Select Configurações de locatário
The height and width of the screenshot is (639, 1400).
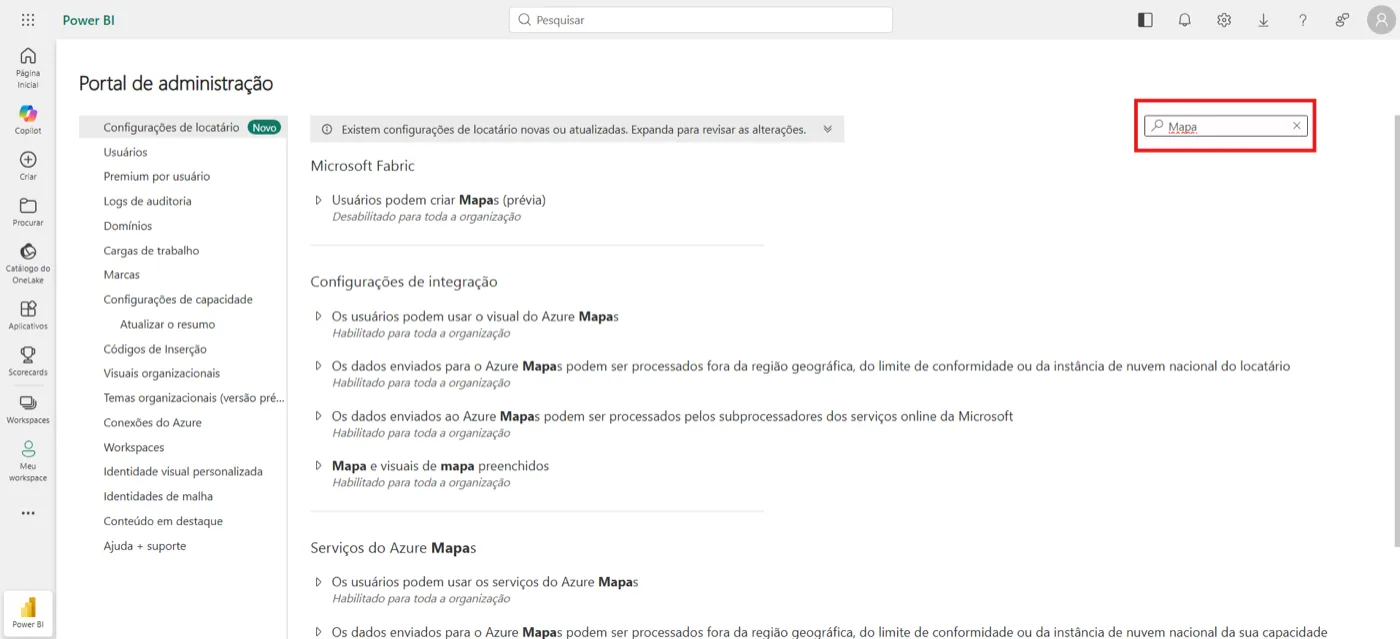pyautogui.click(x=184, y=128)
